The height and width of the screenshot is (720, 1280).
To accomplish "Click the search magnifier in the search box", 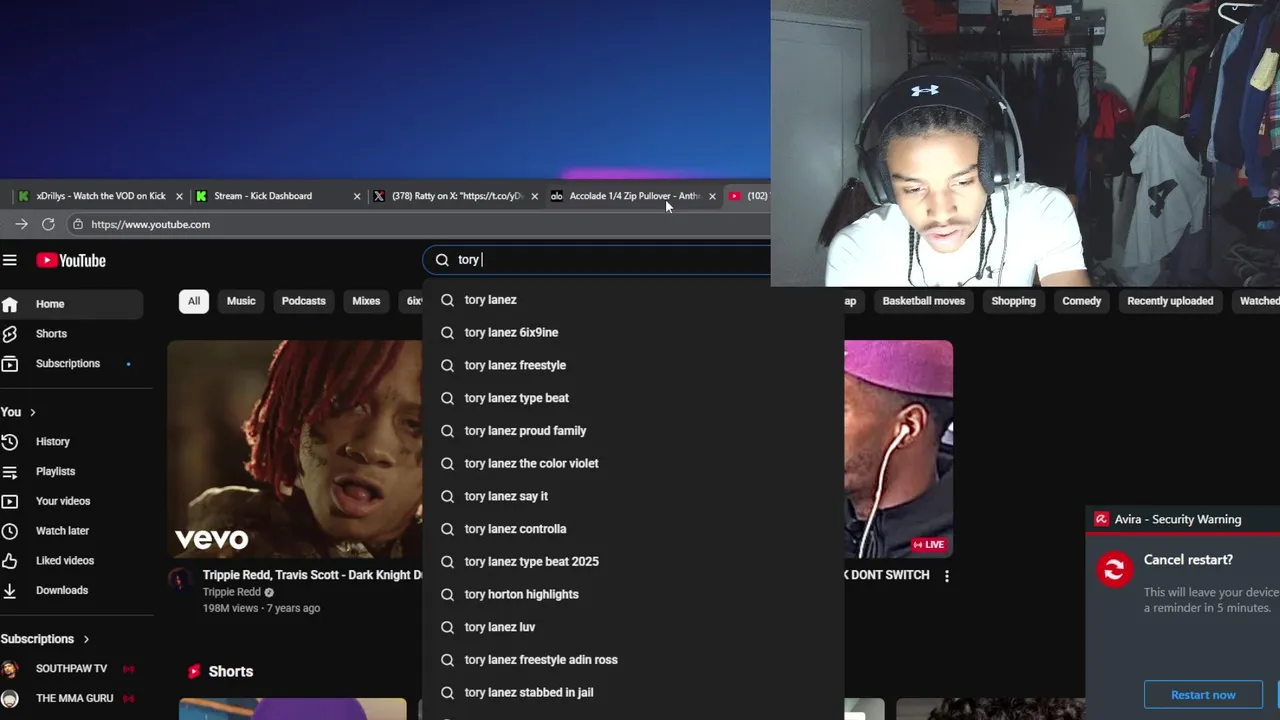I will click(442, 260).
